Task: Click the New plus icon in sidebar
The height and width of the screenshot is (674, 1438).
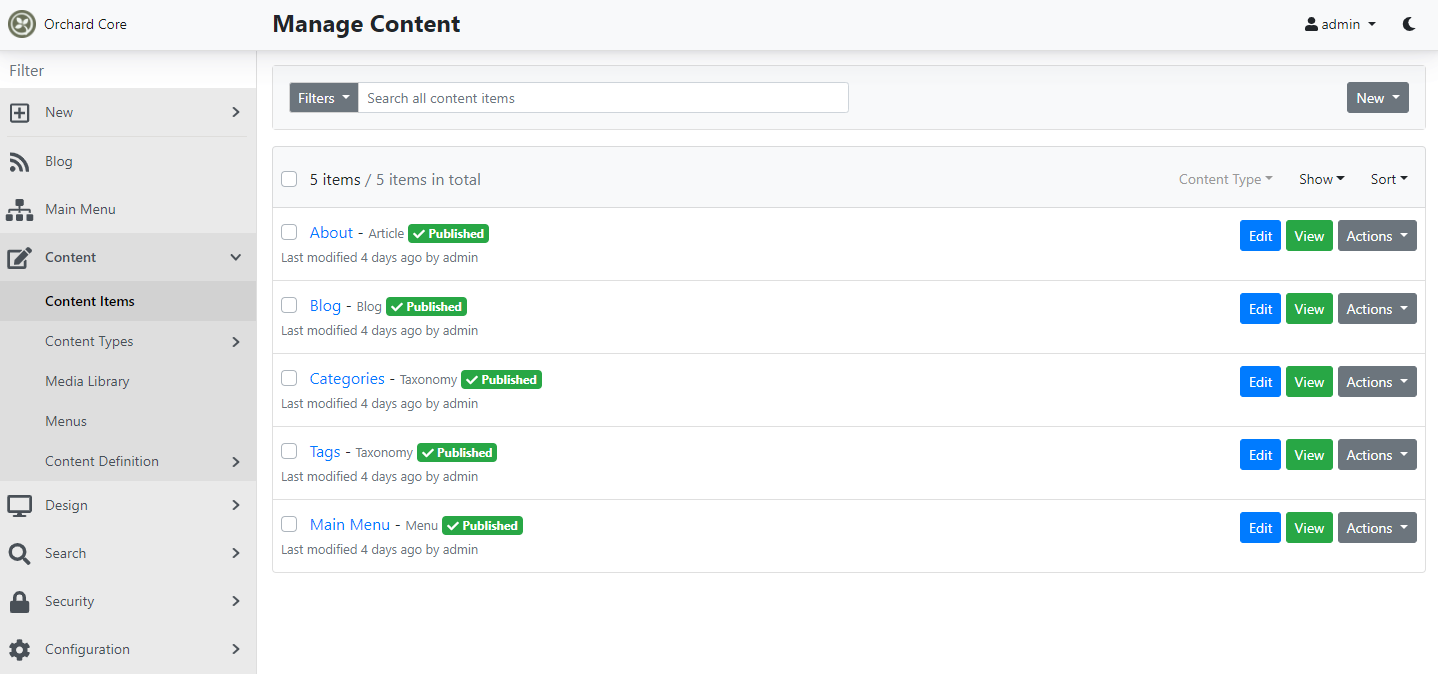Action: pyautogui.click(x=19, y=113)
